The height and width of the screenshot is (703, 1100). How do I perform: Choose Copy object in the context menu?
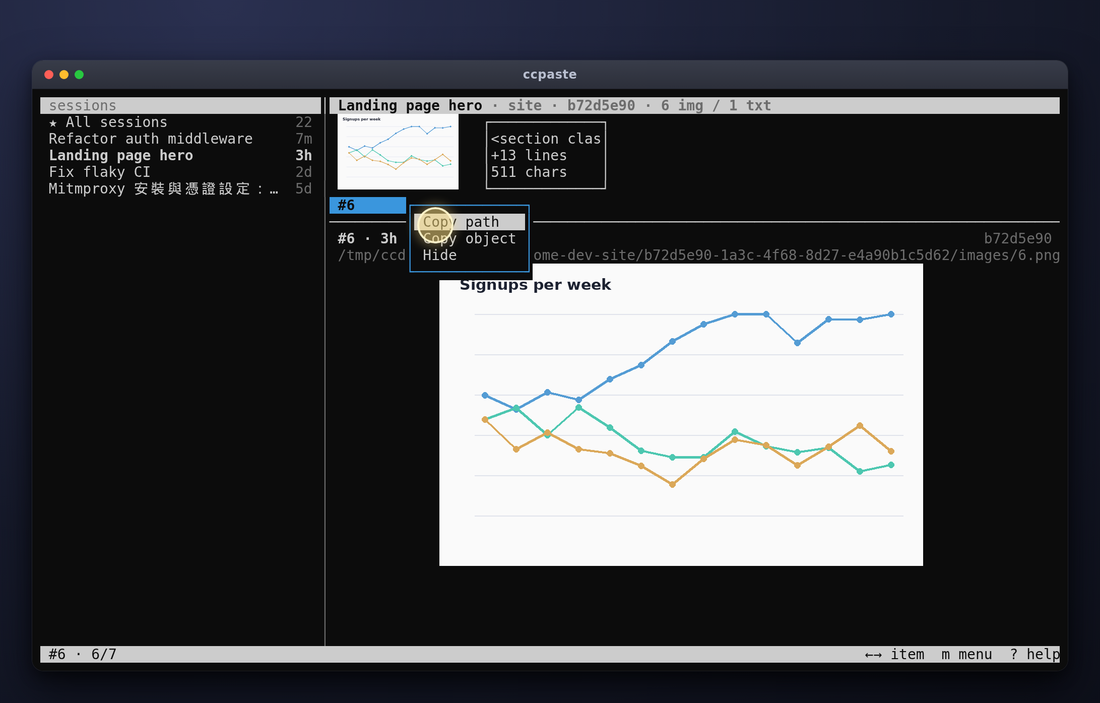coord(469,239)
